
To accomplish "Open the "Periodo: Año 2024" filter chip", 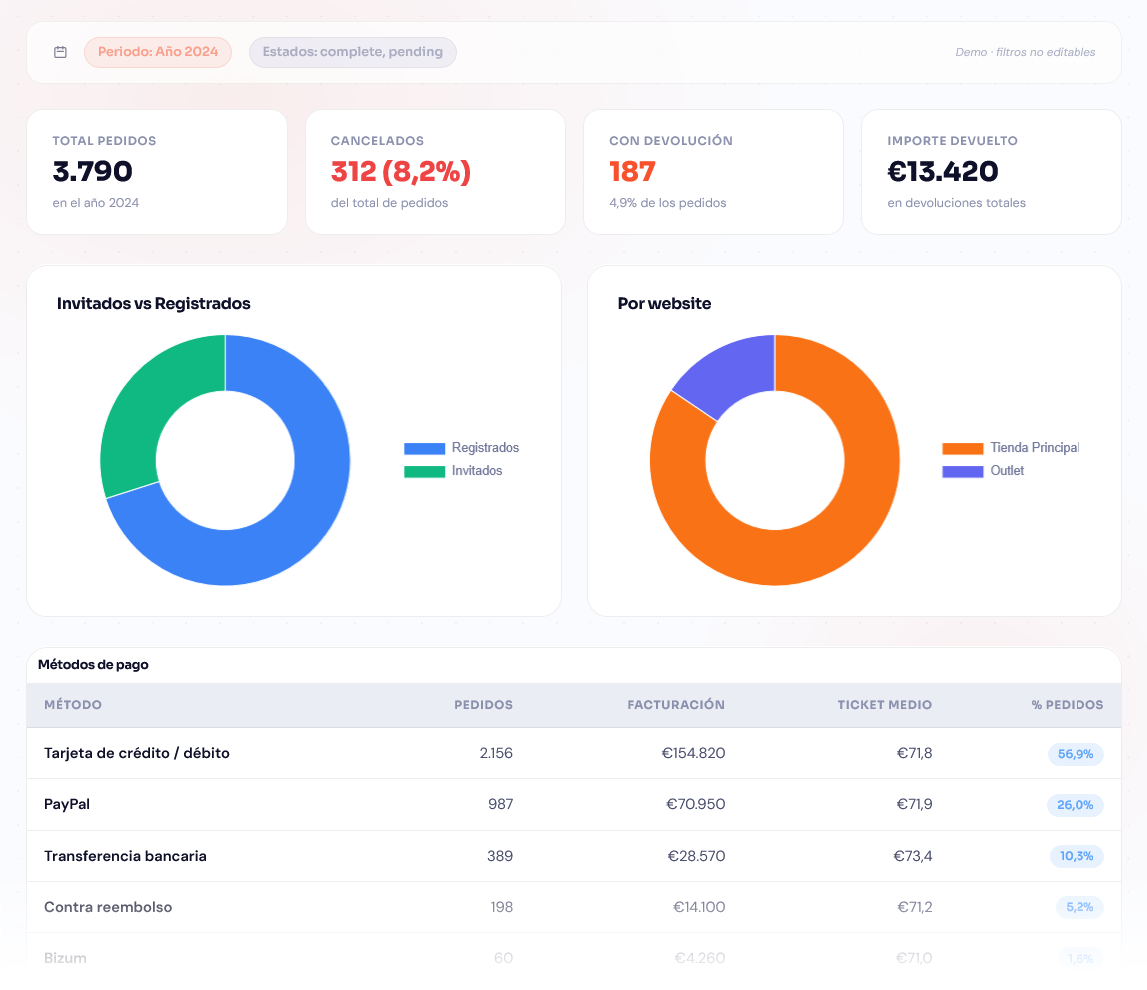I will coord(157,52).
